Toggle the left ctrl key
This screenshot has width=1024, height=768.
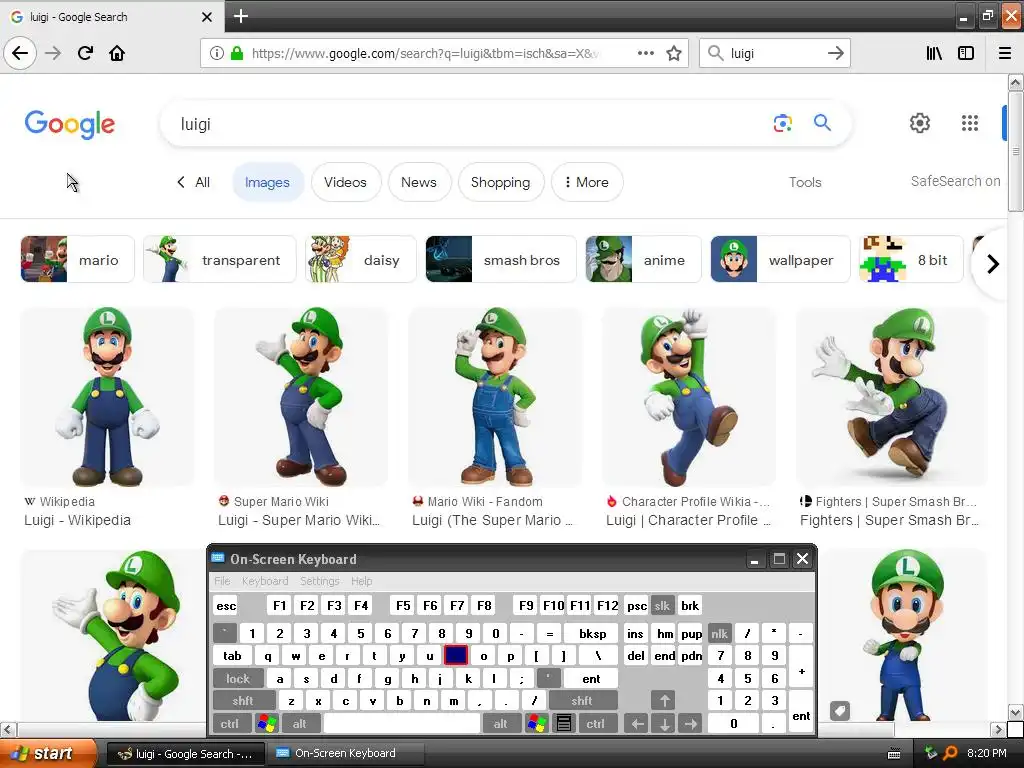coord(230,724)
